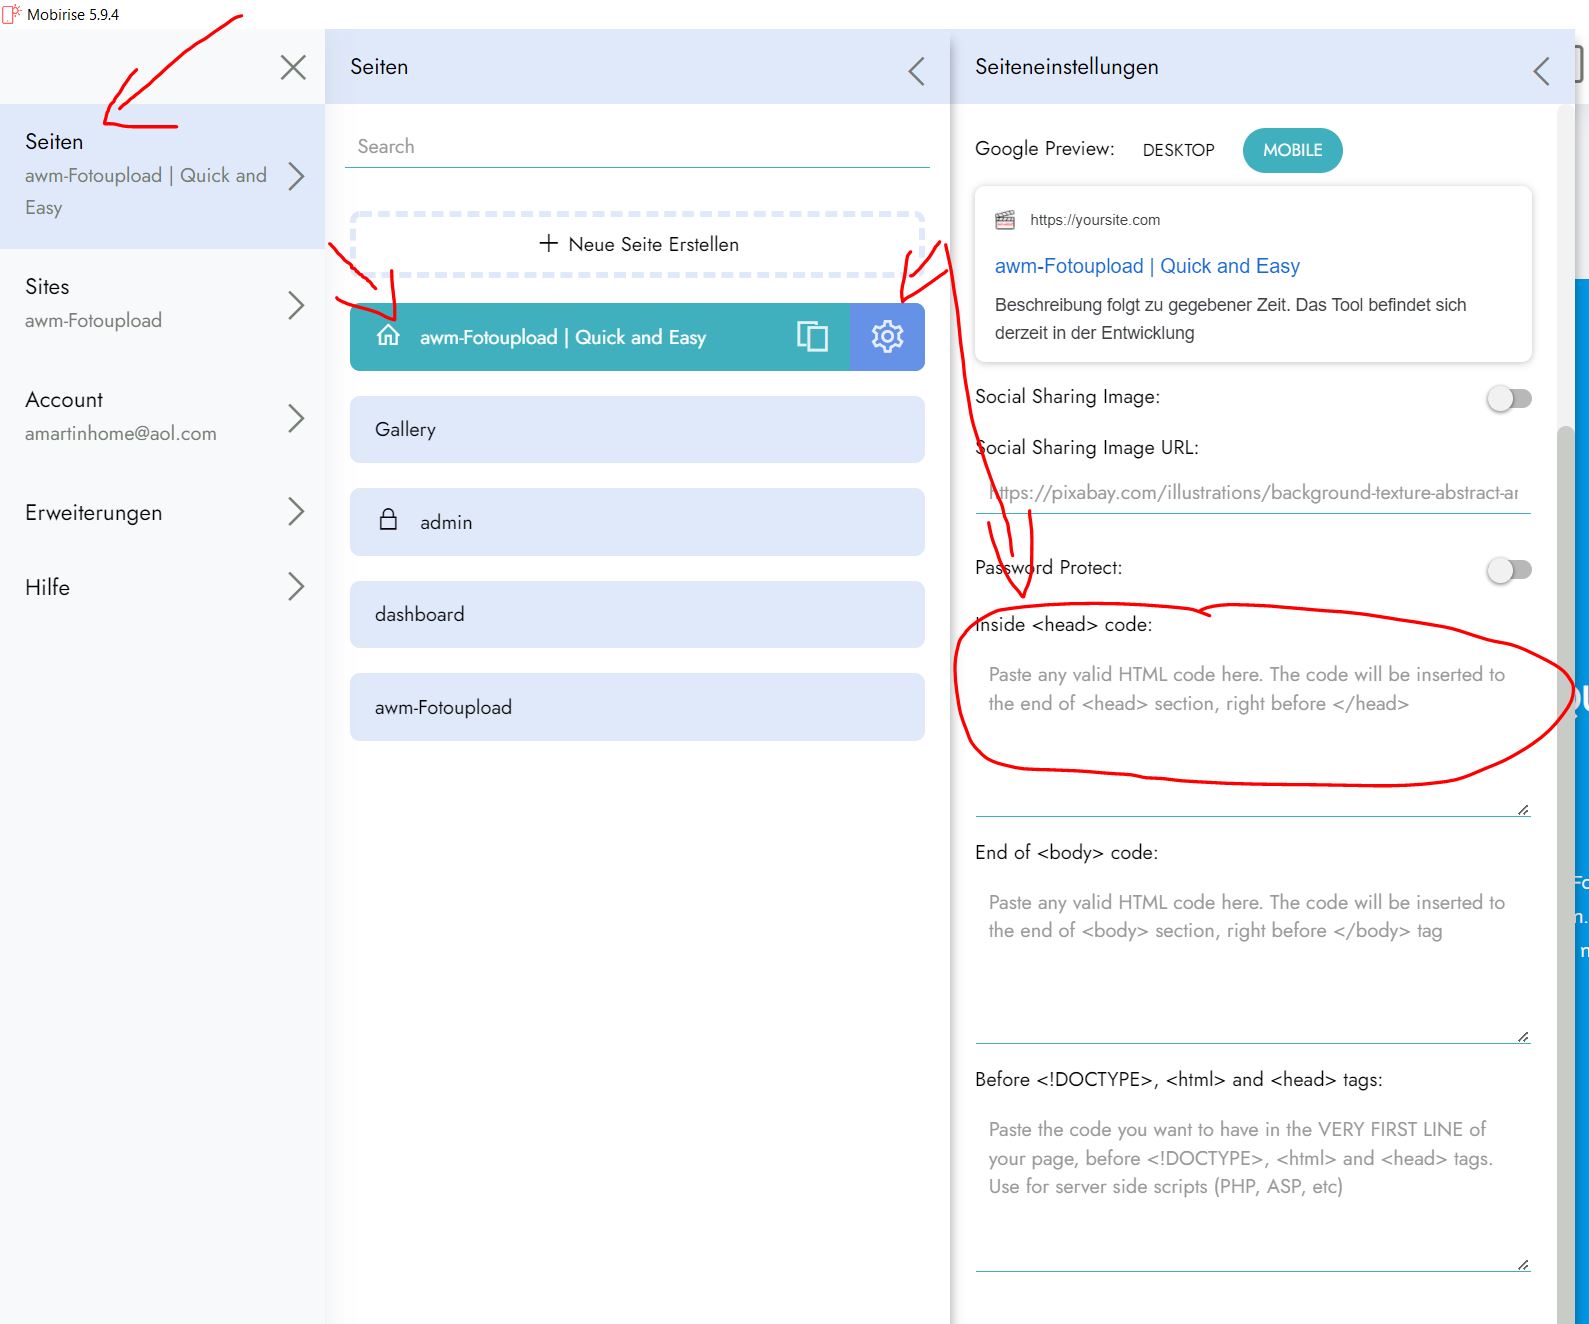
Task: Click the End of body code textarea
Action: (x=1253, y=960)
